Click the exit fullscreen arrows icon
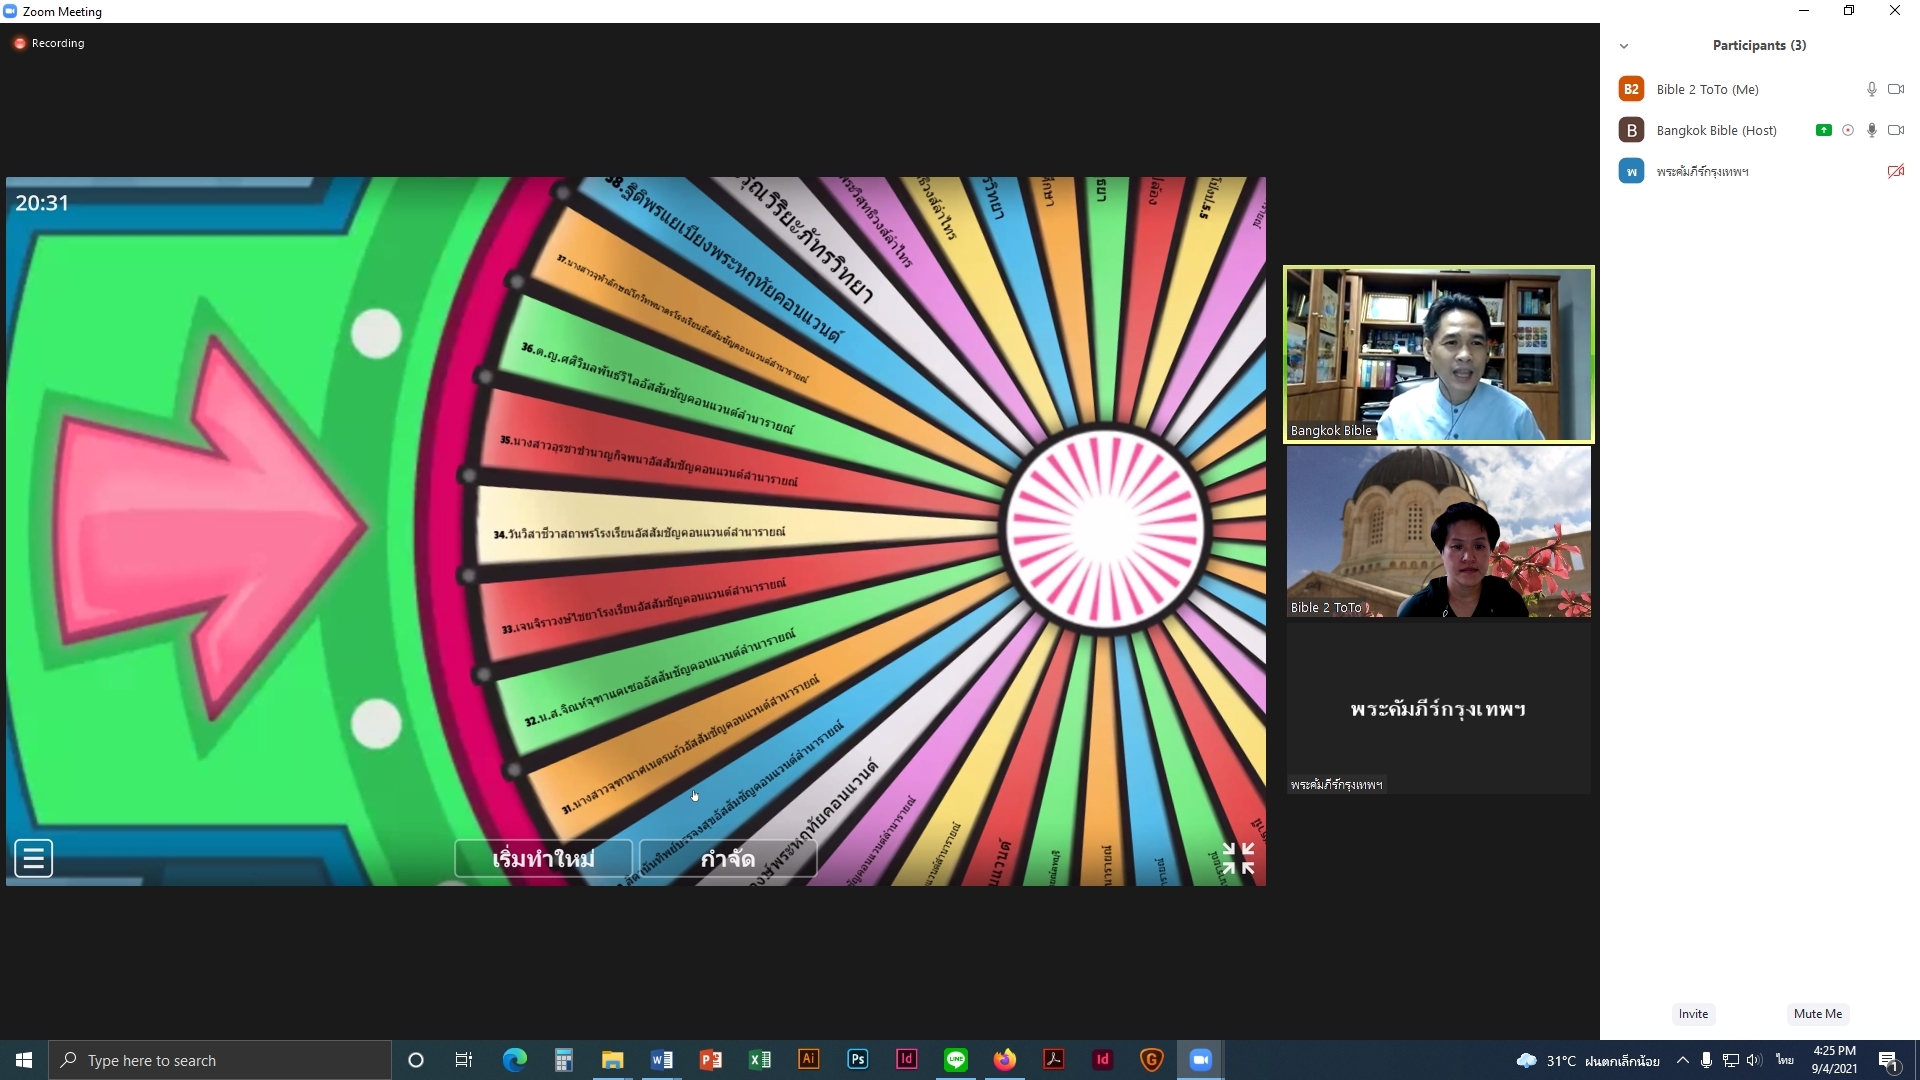1920x1080 pixels. (x=1238, y=858)
